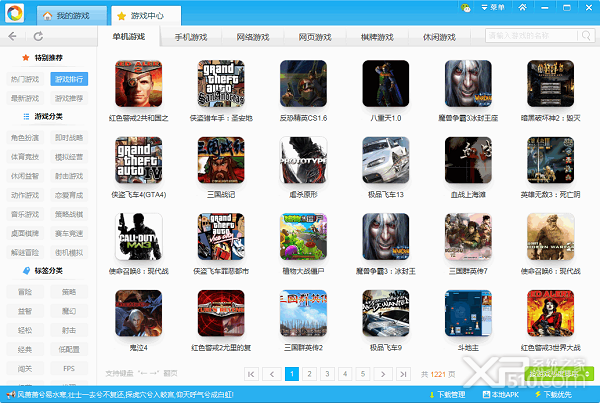Open the Red Alert 2 红色警戒2共和国之 icon
This screenshot has width=600, height=403.
pyautogui.click(x=139, y=83)
